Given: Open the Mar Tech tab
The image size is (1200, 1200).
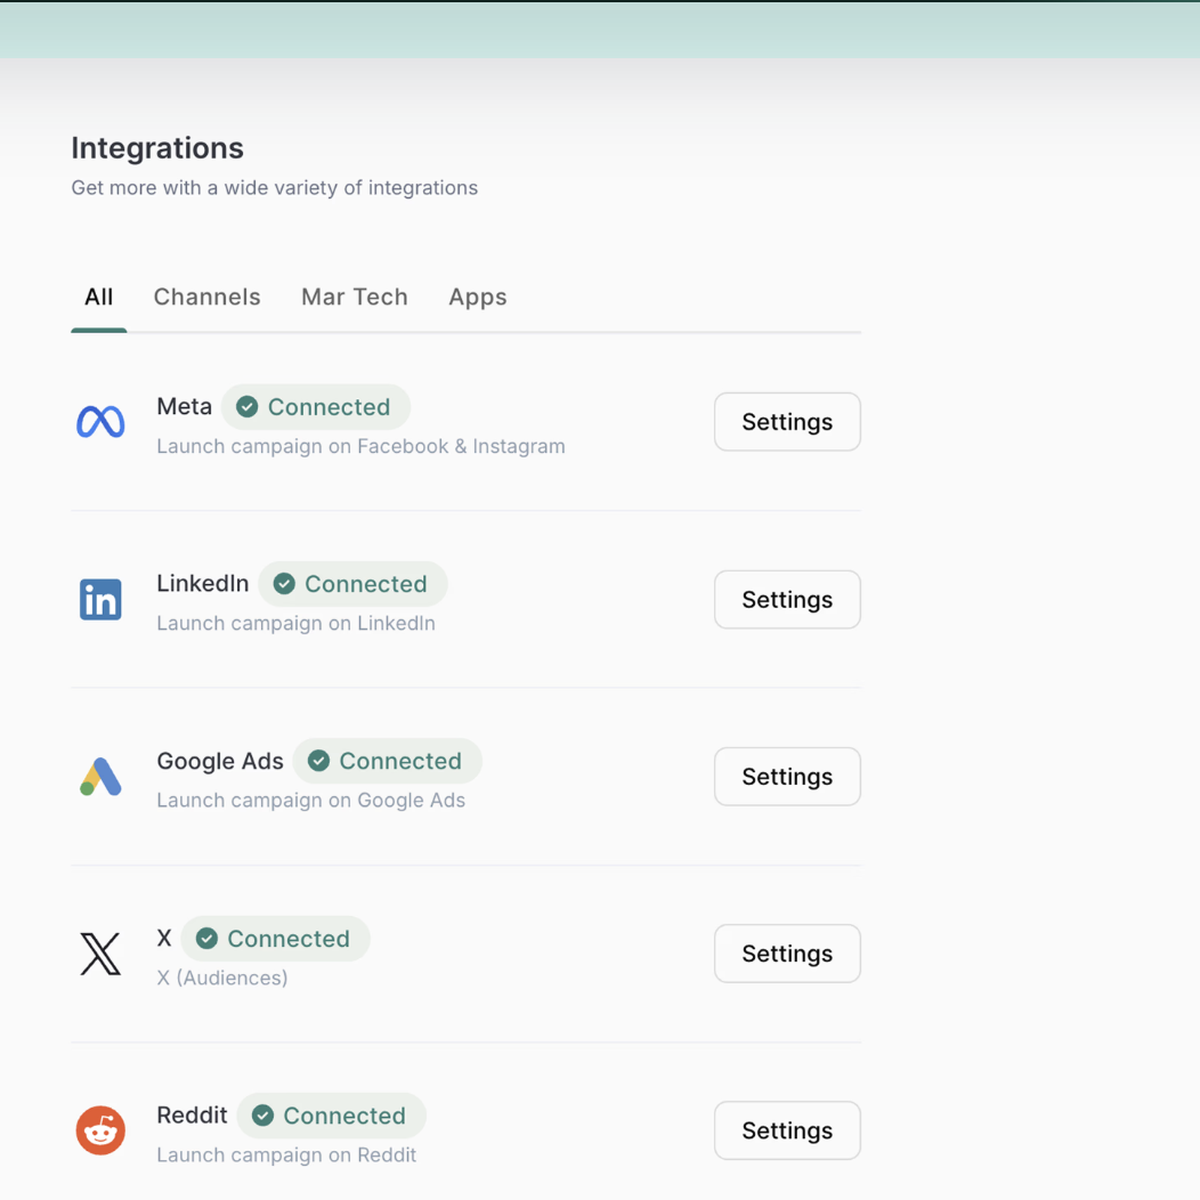Looking at the screenshot, I should click(355, 297).
